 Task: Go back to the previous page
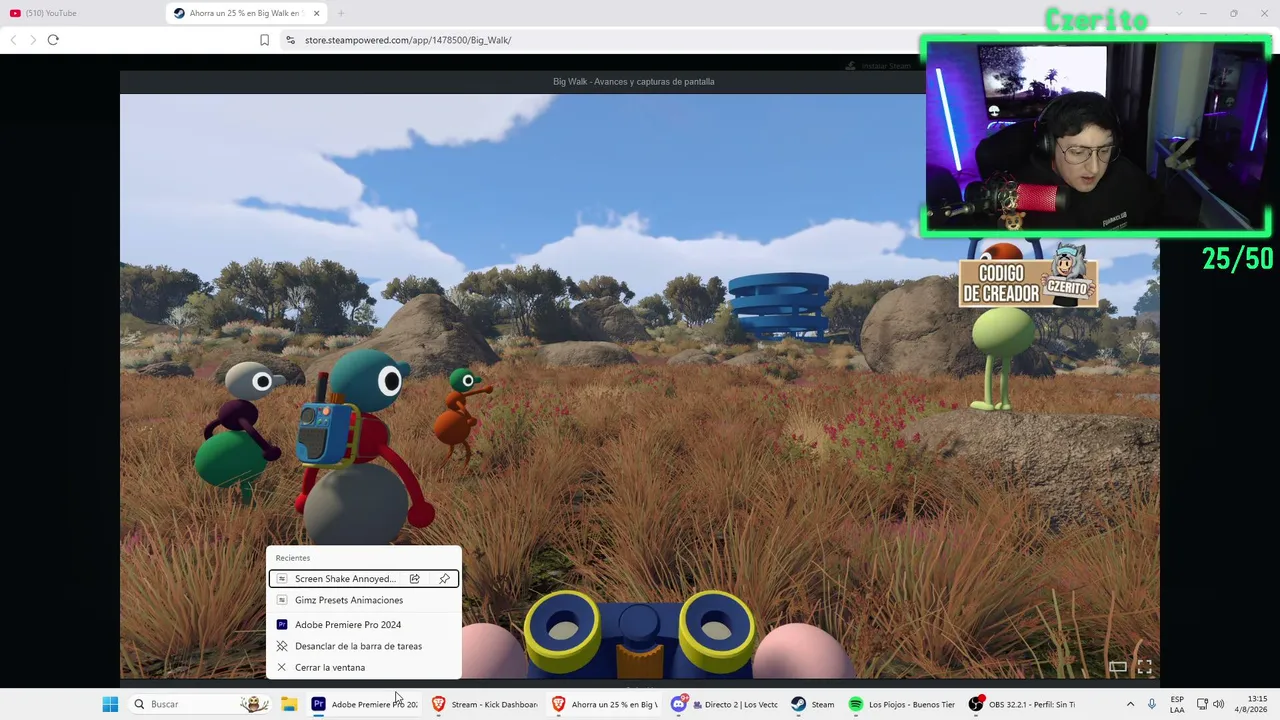tap(13, 40)
